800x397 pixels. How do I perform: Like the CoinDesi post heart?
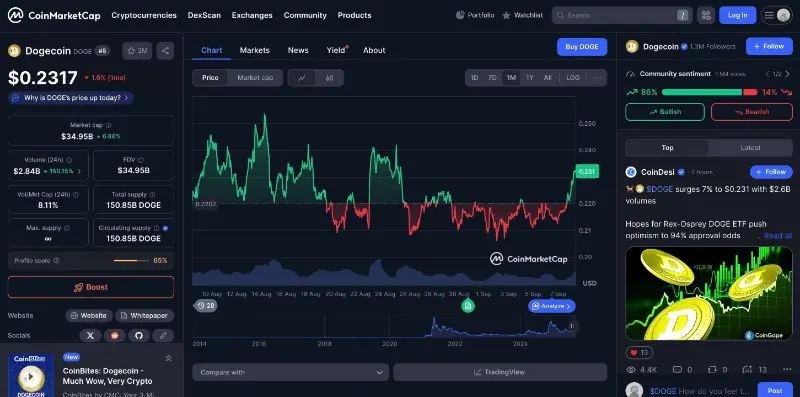639,352
